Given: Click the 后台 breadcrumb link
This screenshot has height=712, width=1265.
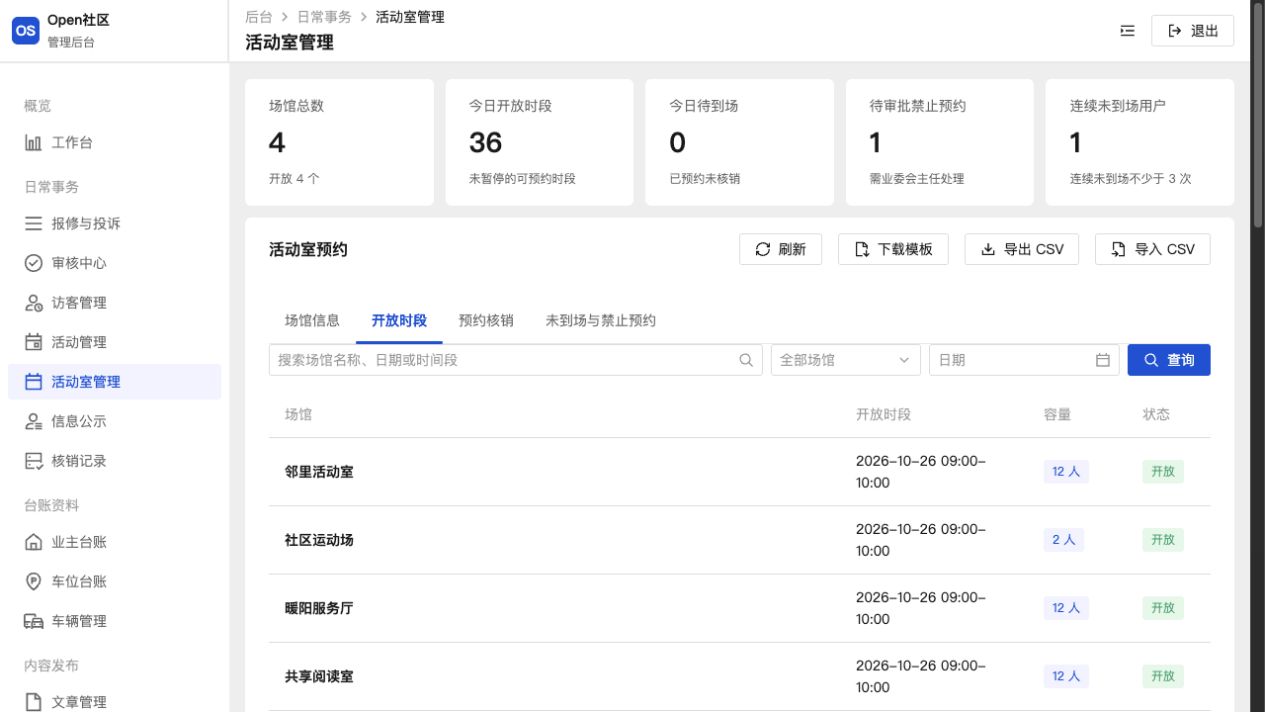Looking at the screenshot, I should (x=258, y=17).
